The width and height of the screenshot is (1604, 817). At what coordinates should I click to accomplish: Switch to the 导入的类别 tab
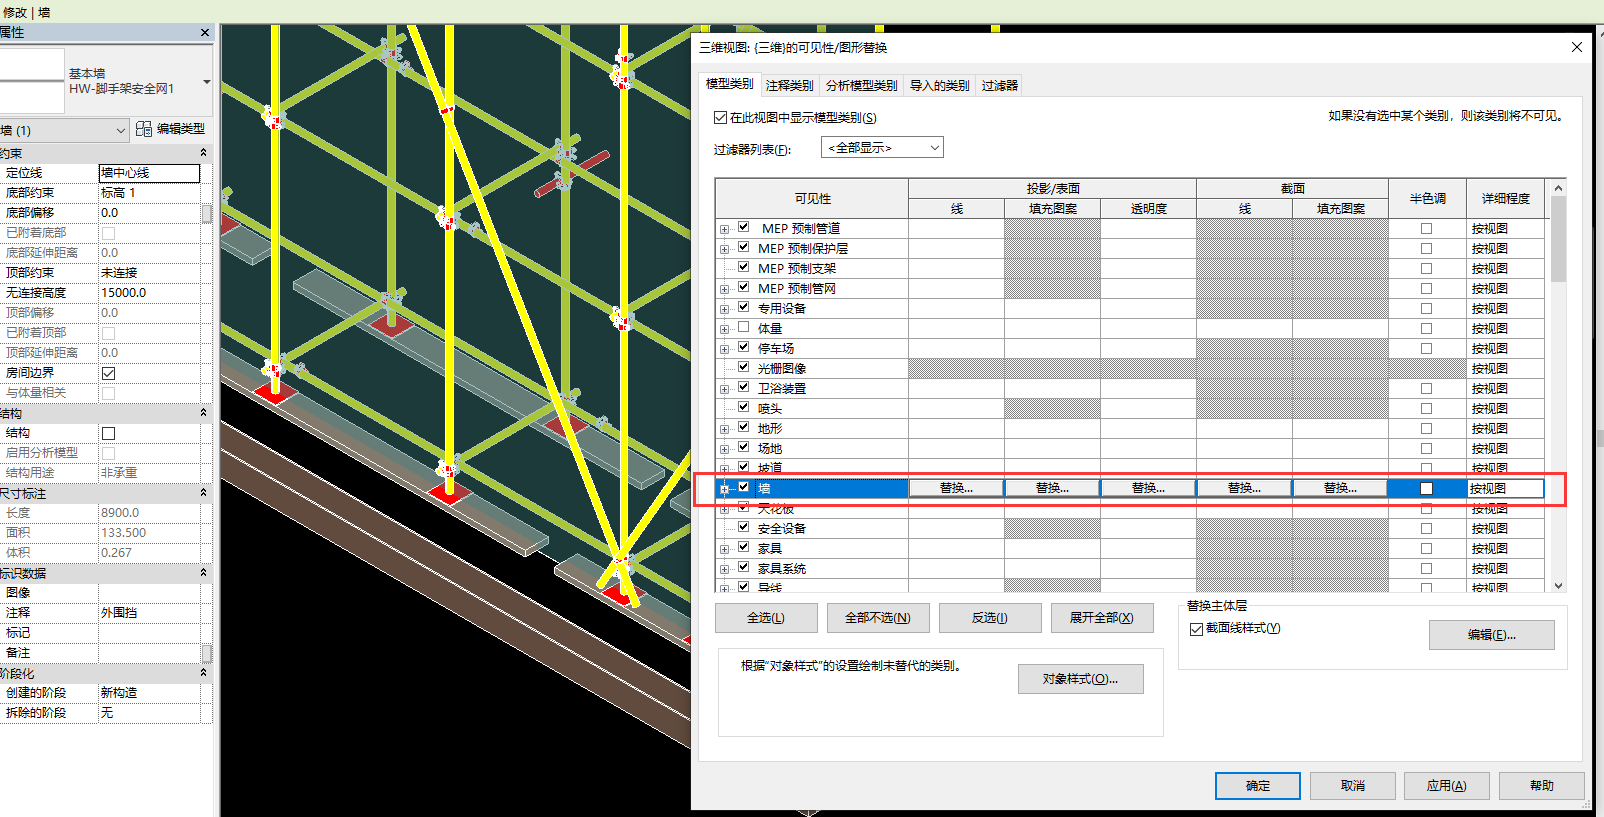point(939,85)
